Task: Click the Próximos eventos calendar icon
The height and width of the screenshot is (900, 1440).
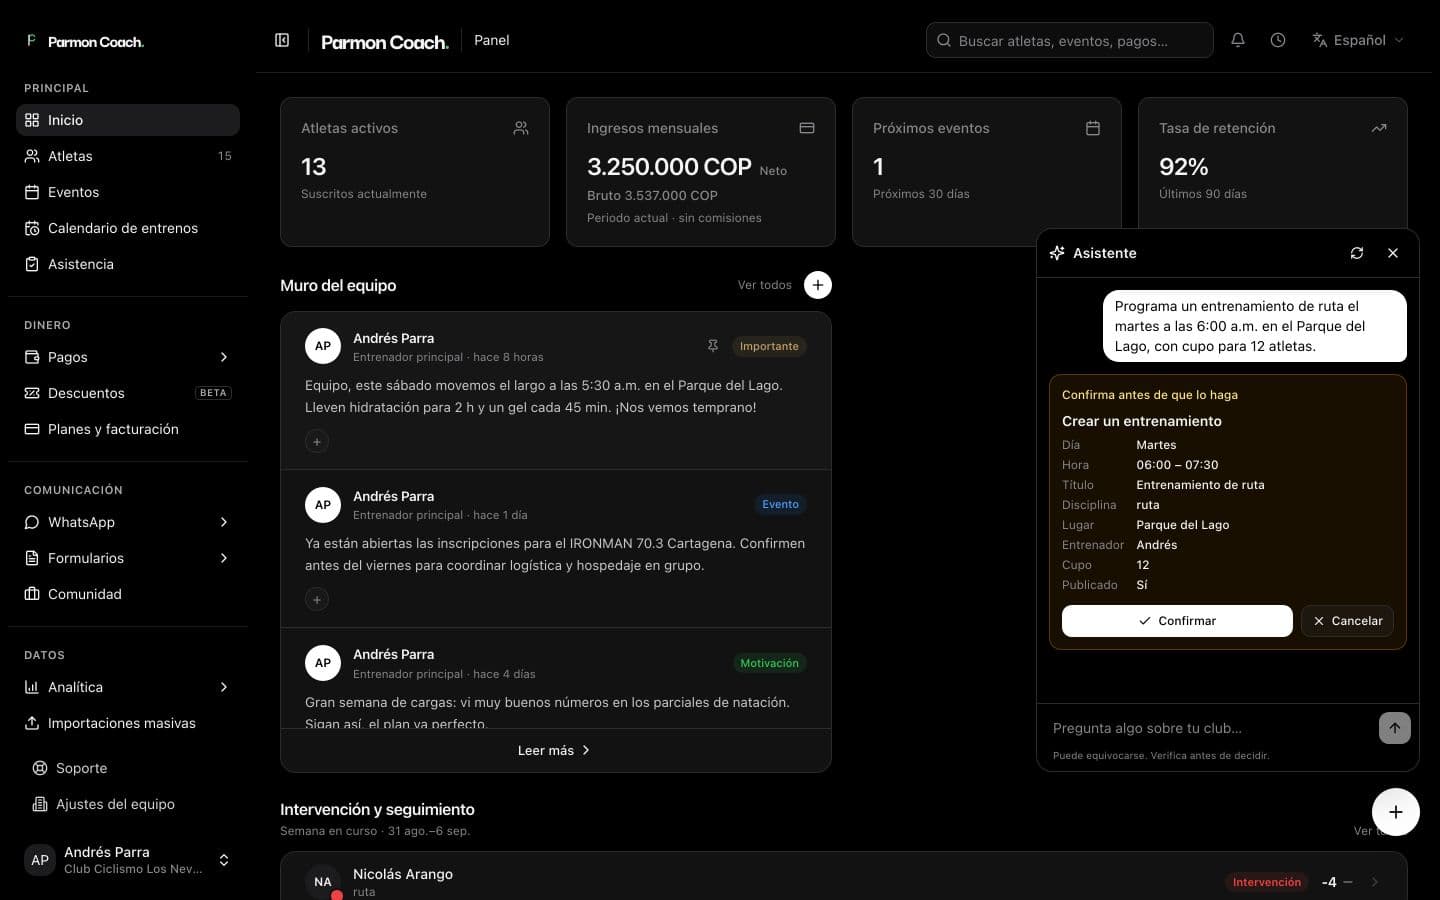Action: (x=1093, y=128)
